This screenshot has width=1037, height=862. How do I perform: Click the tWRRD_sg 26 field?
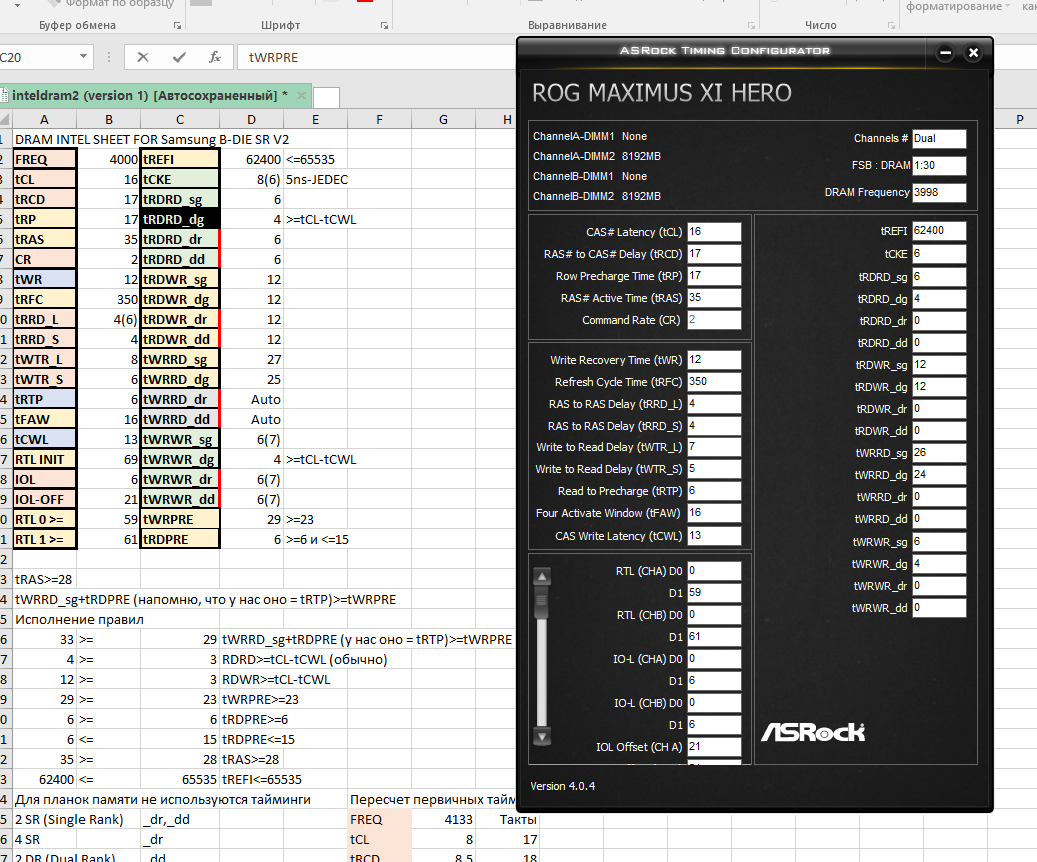coord(939,453)
